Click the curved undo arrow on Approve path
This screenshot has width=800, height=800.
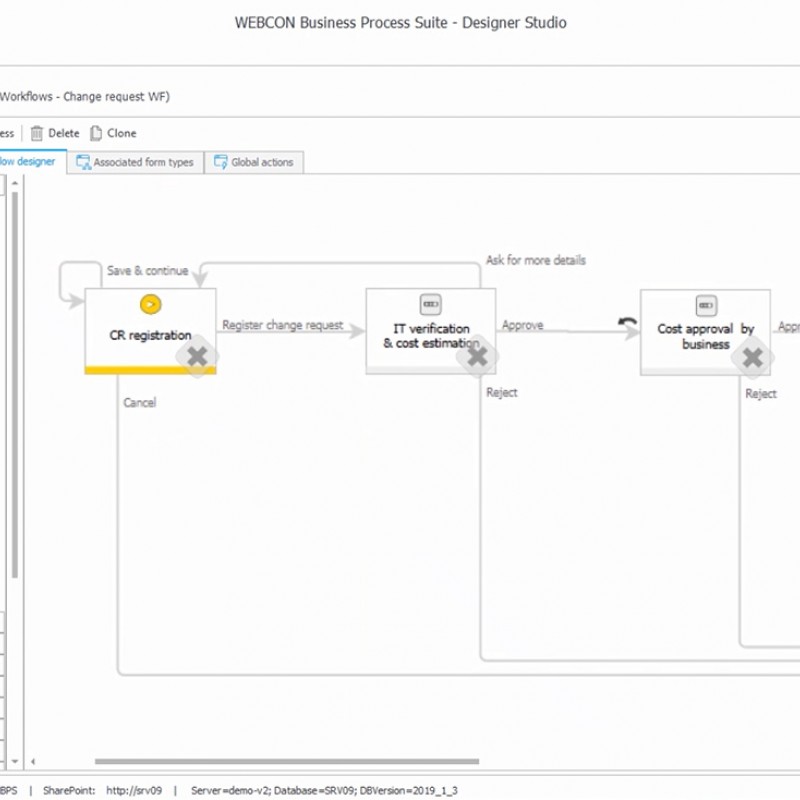(x=628, y=323)
